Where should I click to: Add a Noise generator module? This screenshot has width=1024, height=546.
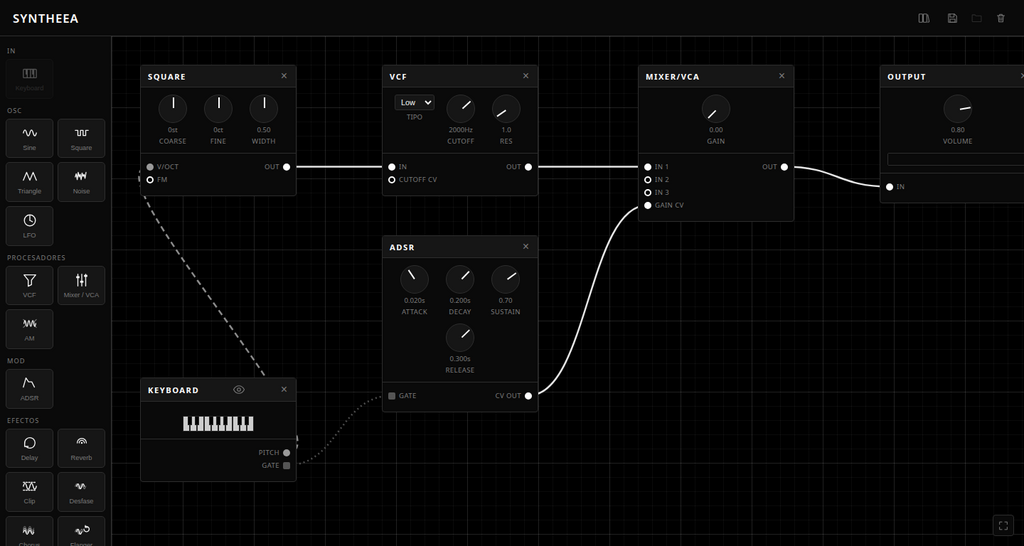click(81, 182)
